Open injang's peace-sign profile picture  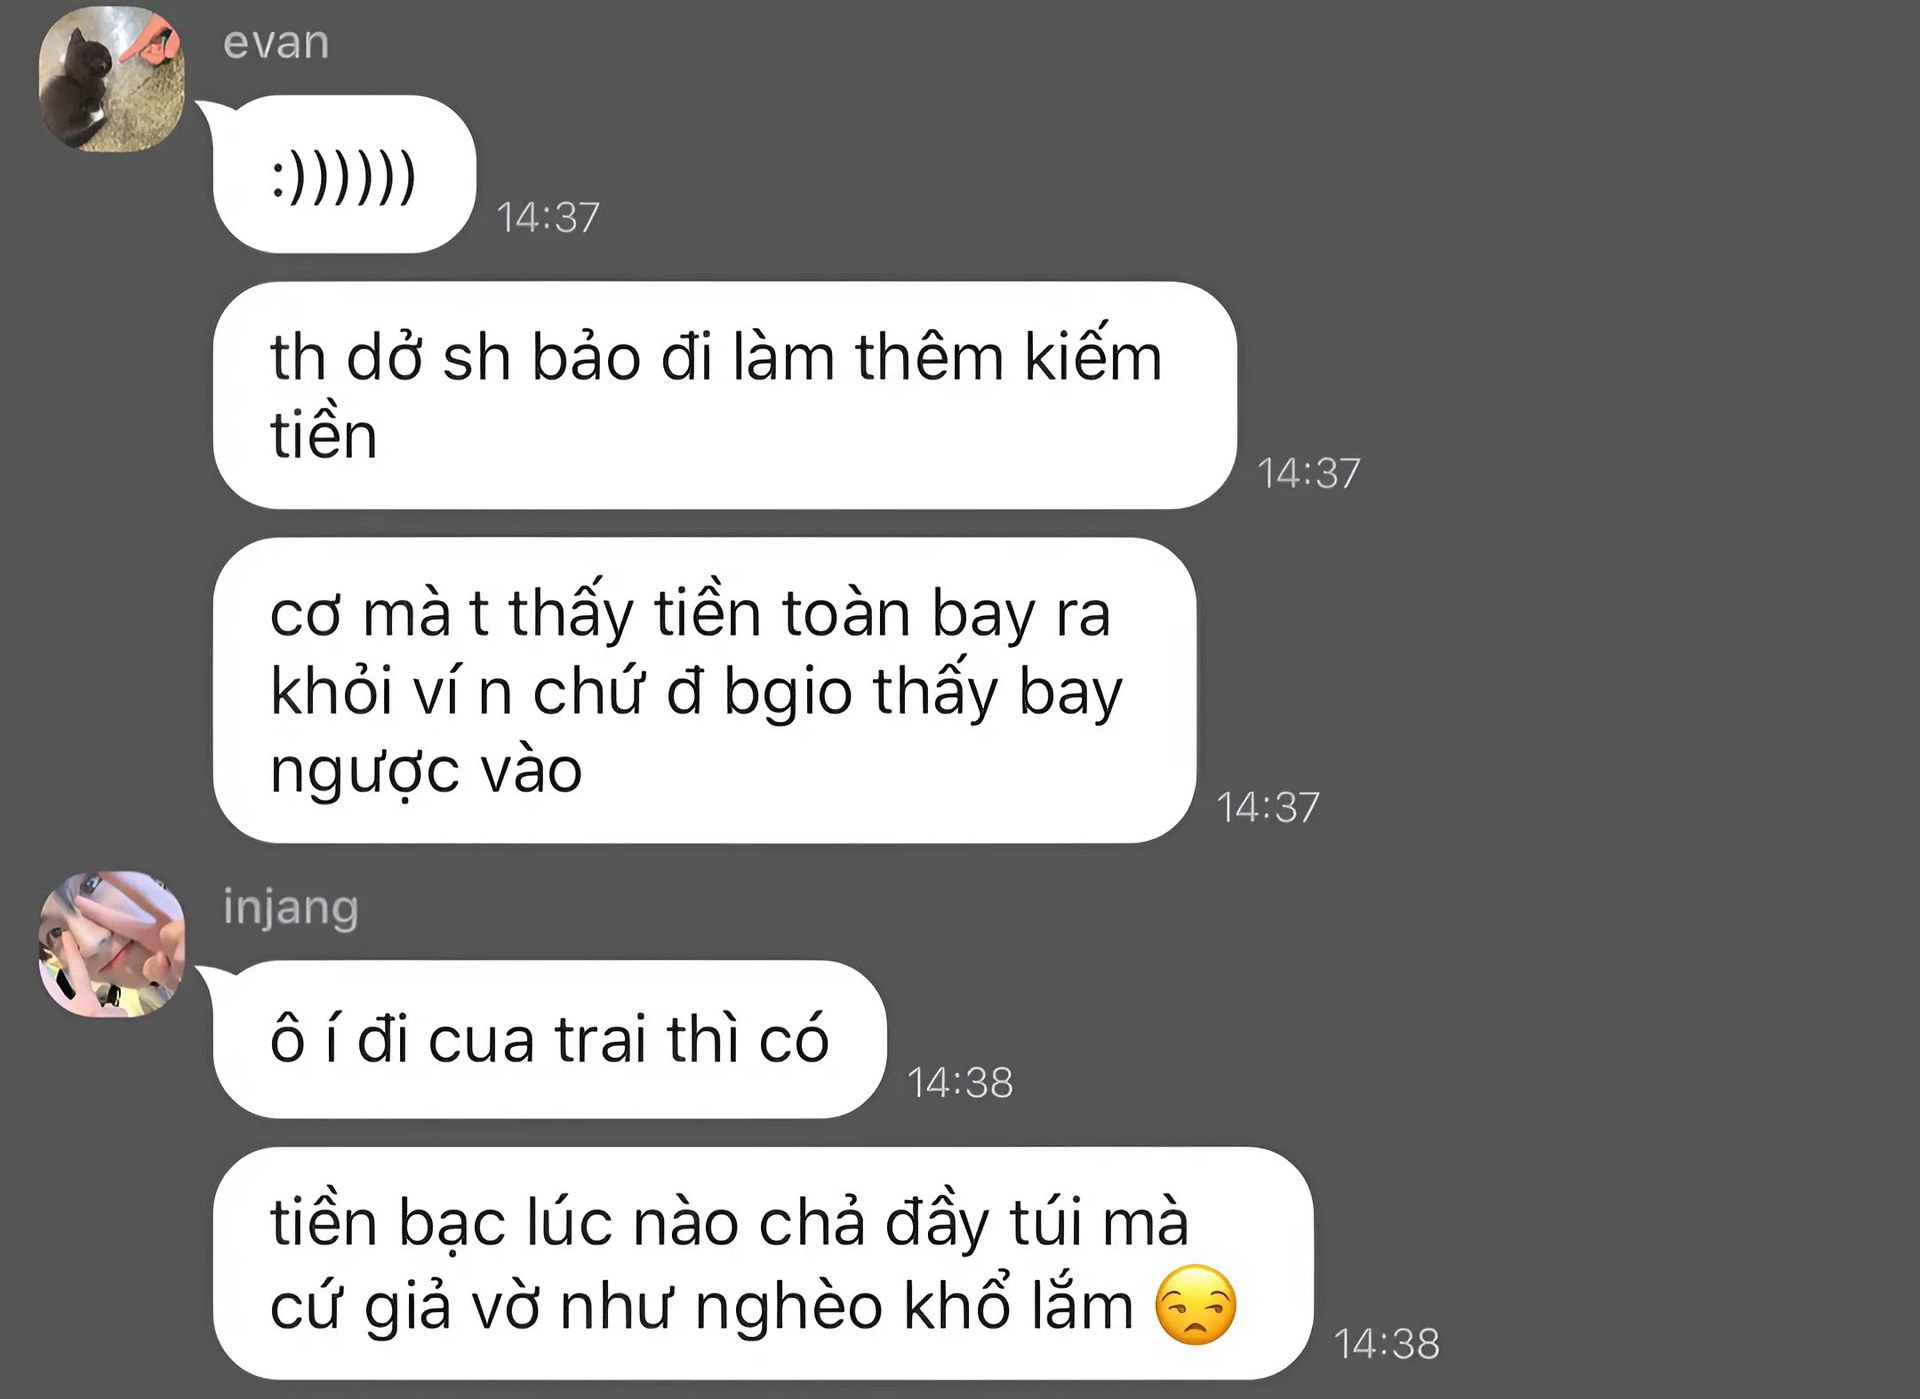(x=111, y=943)
